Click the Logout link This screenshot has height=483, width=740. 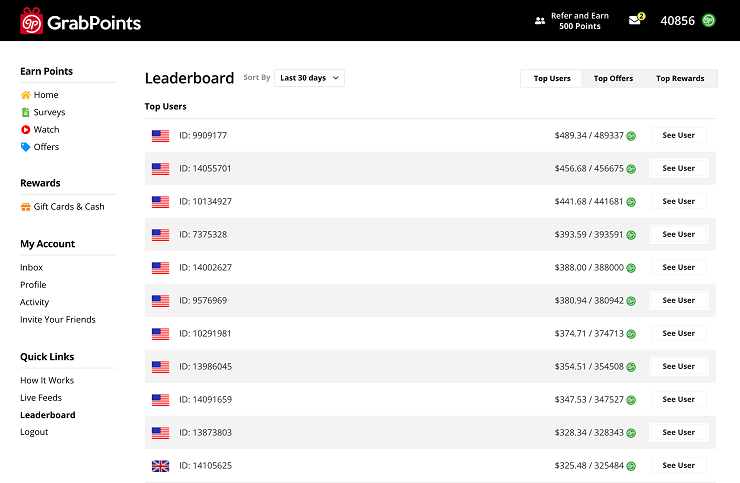[34, 432]
